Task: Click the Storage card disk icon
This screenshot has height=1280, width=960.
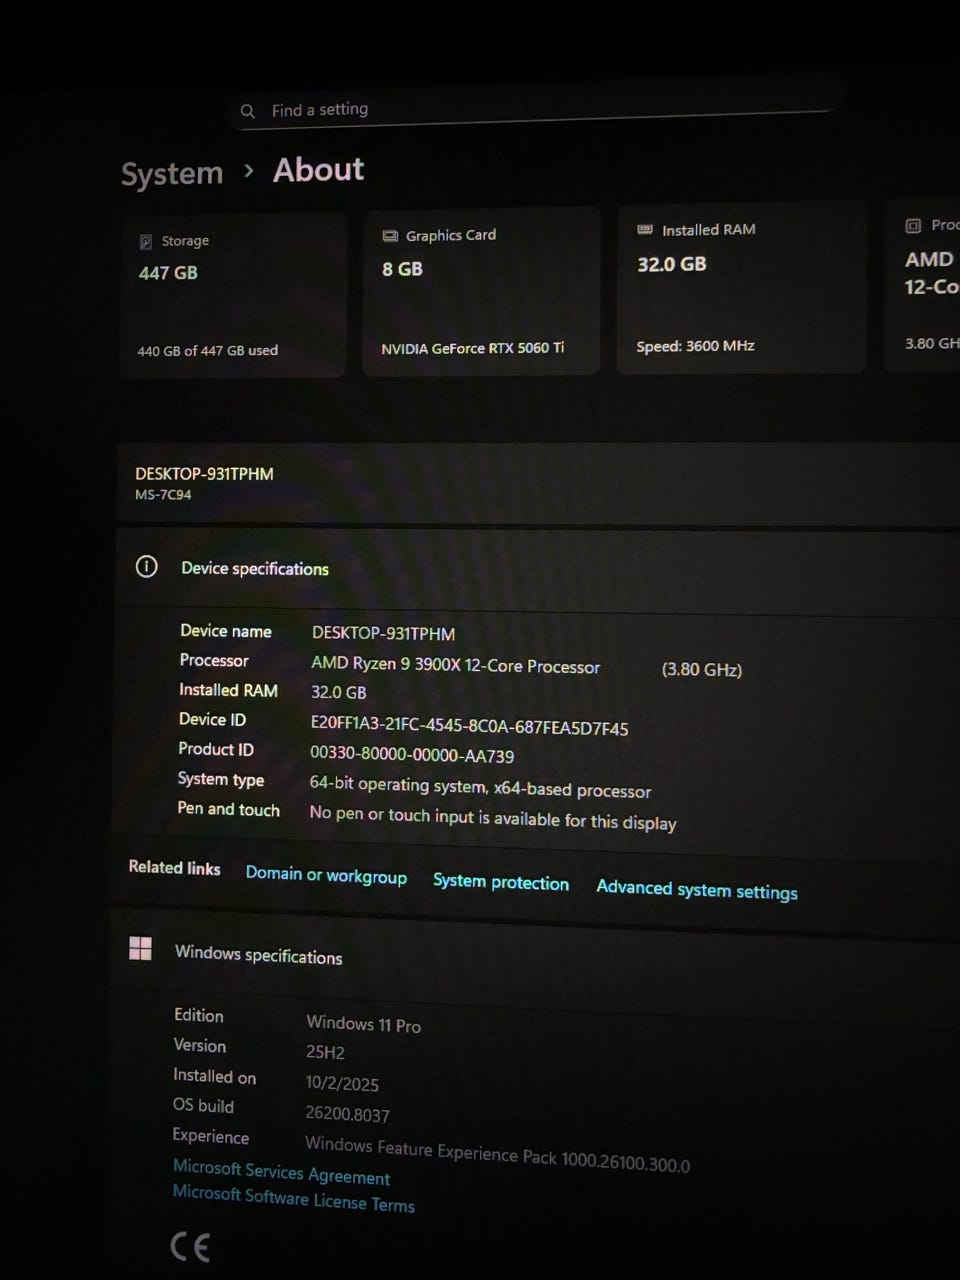Action: pyautogui.click(x=146, y=241)
